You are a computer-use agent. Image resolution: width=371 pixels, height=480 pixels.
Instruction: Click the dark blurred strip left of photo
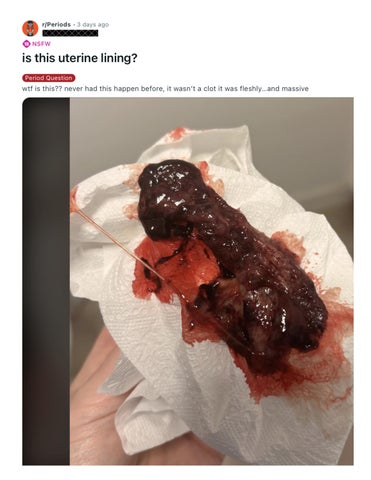(46, 281)
